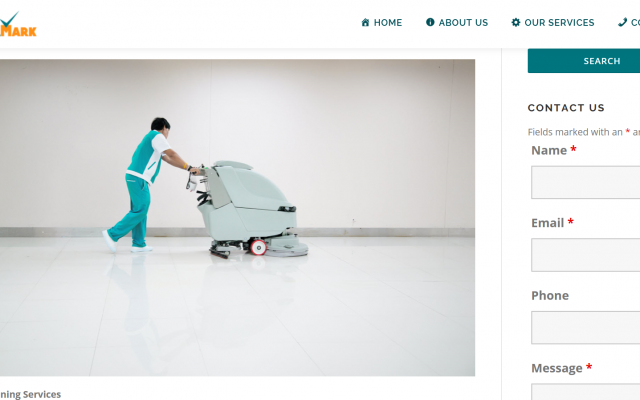
Task: Click into the Email input field
Action: (585, 255)
